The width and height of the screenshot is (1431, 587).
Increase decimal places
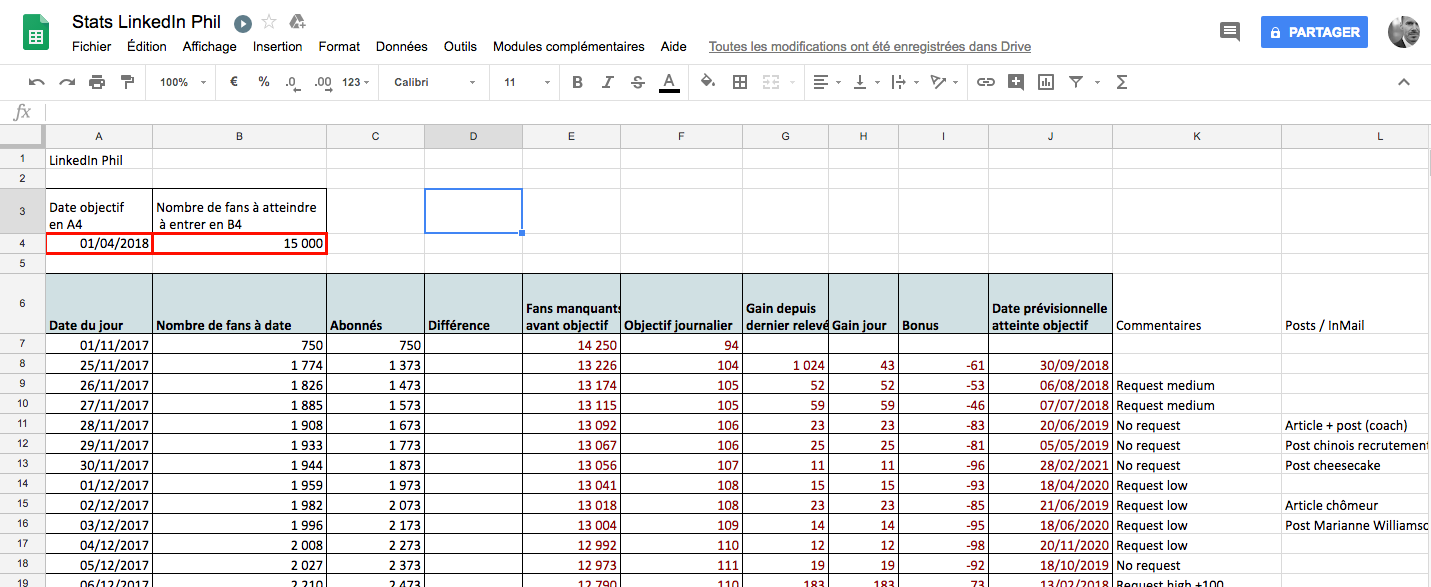pyautogui.click(x=322, y=82)
